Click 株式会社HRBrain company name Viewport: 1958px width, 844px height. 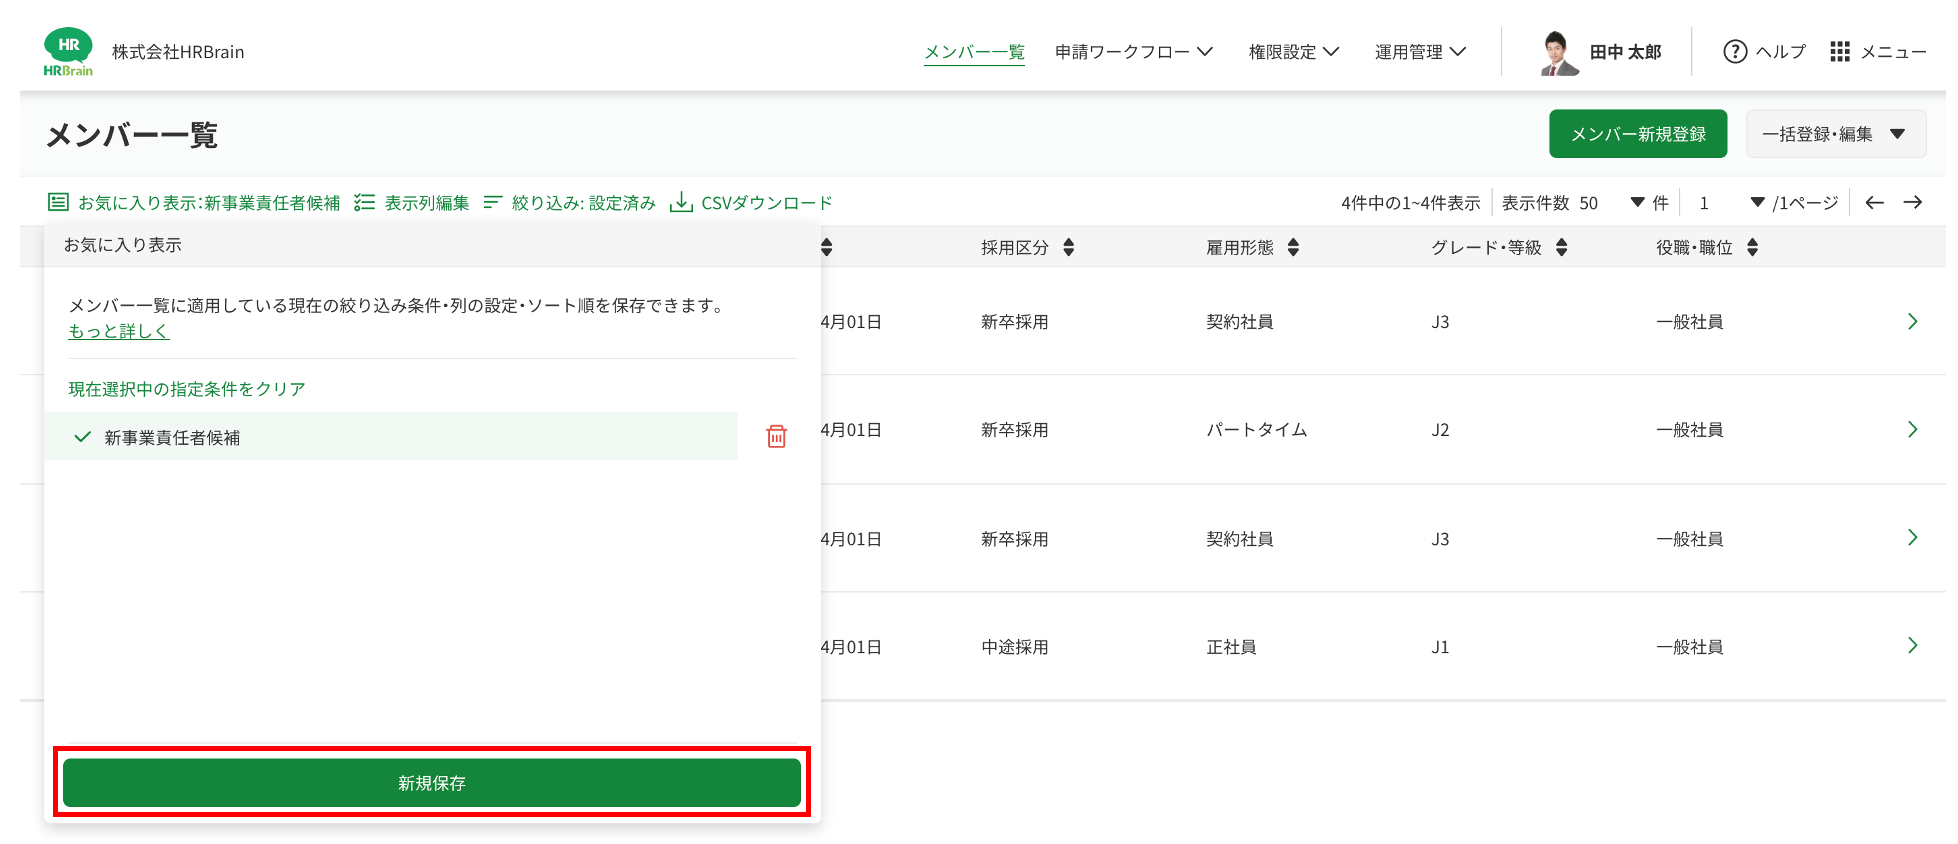click(x=178, y=52)
